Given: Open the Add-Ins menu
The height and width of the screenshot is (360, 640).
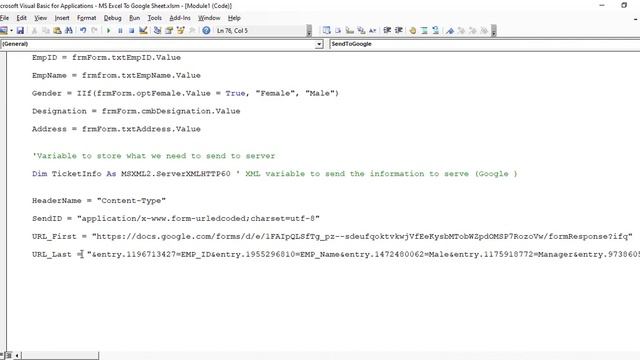Looking at the screenshot, I should point(180,18).
